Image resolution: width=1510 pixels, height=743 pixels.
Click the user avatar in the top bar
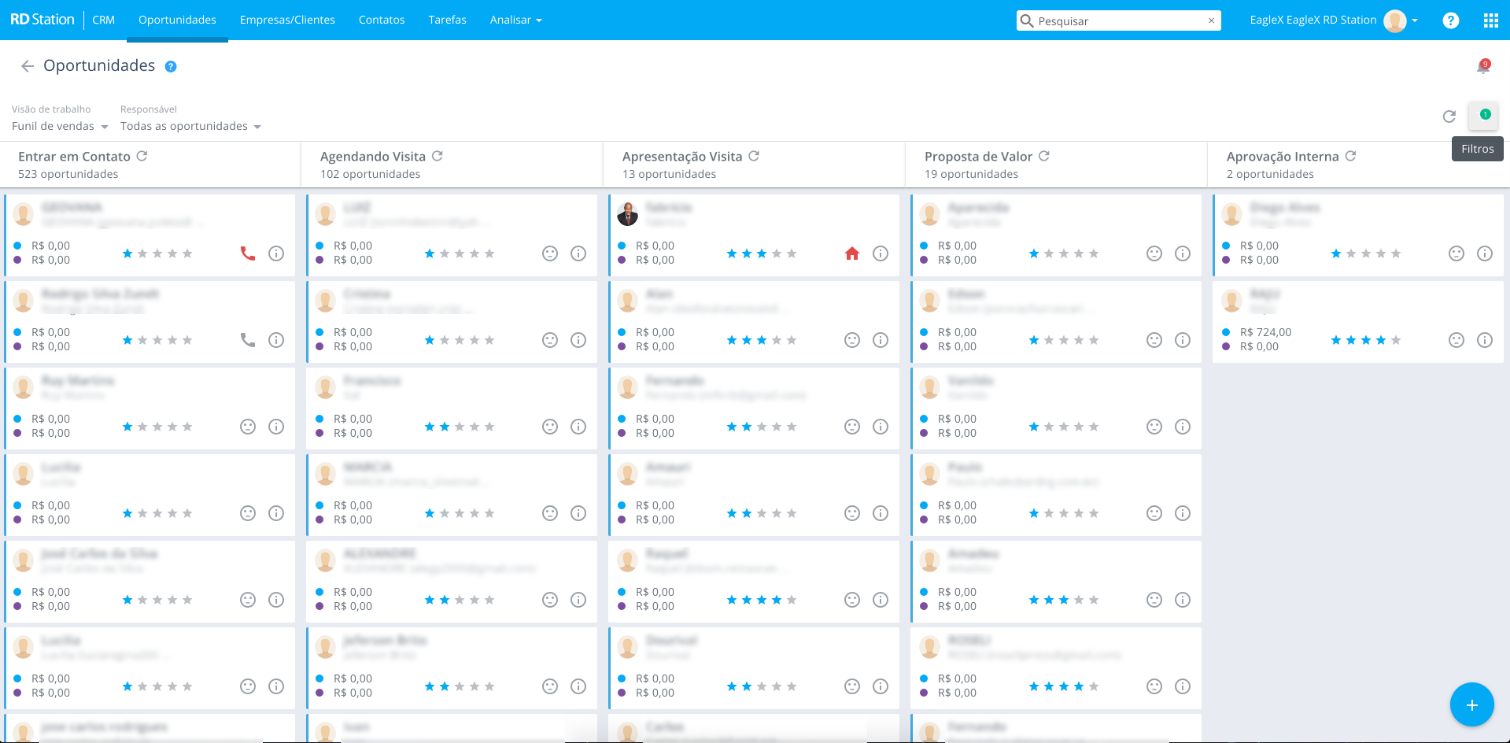[1395, 20]
